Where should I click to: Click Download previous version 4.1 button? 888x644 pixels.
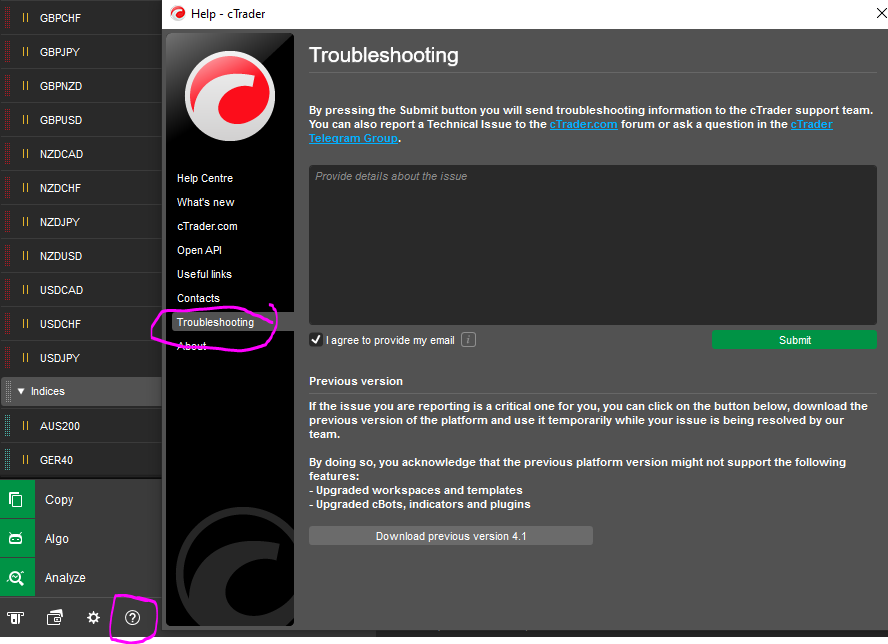[x=451, y=536]
